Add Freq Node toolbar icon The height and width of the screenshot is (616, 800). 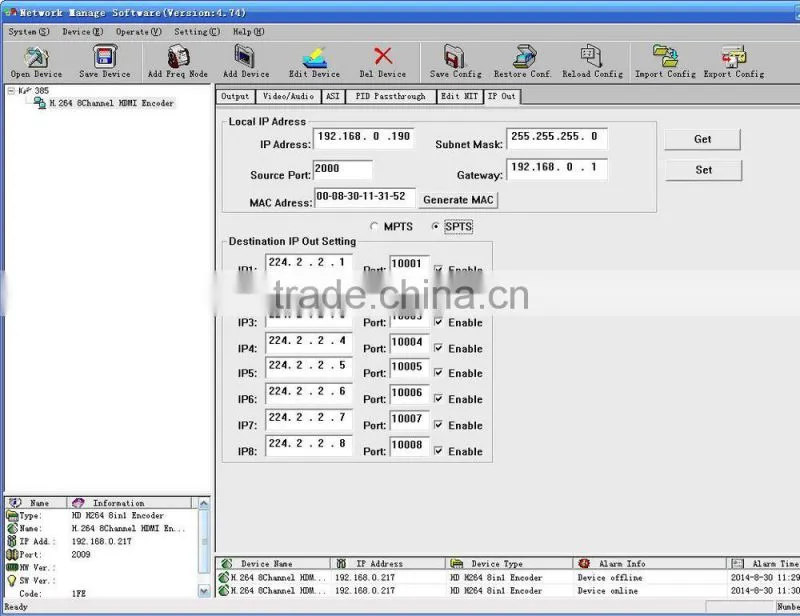(178, 62)
